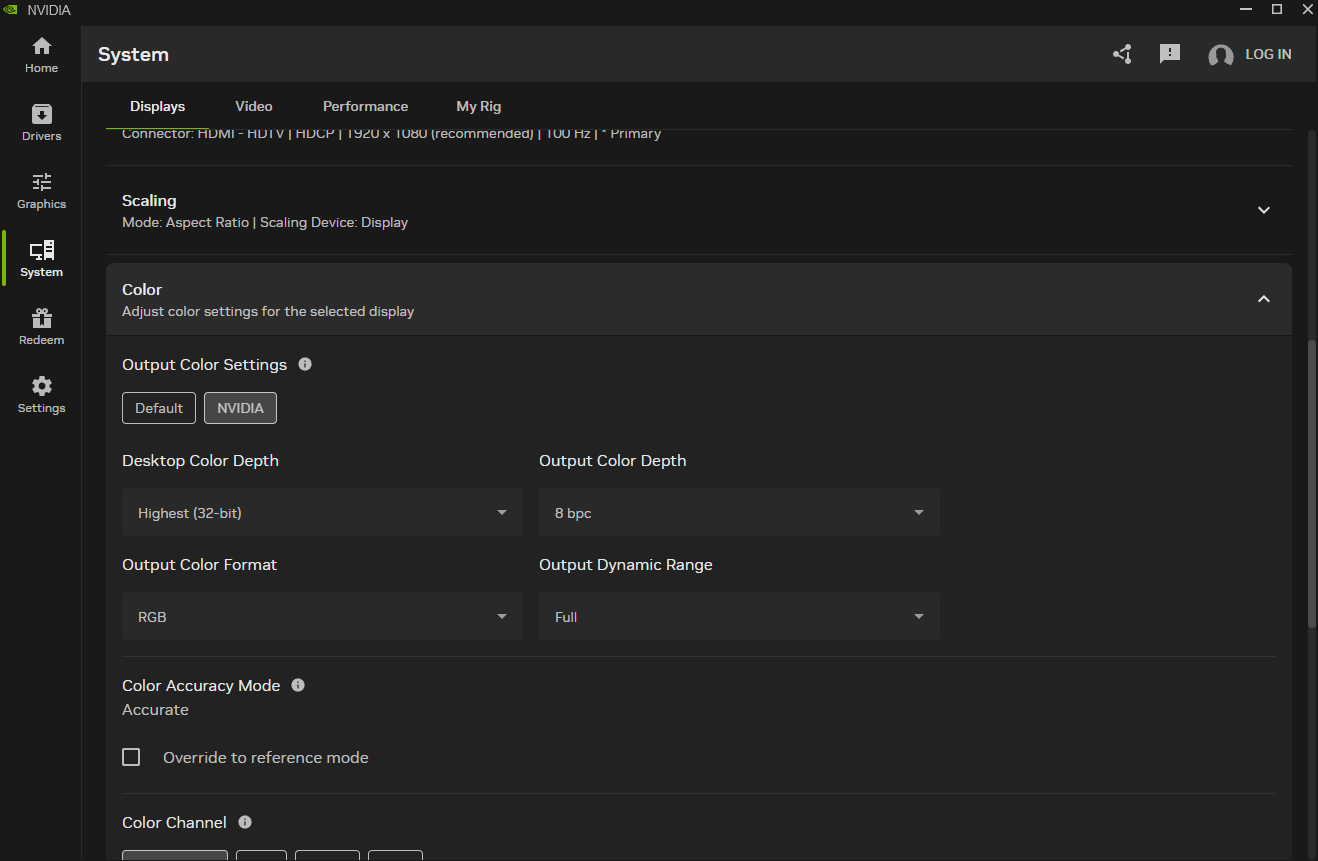Go to the Drivers sidebar icon

click(41, 123)
